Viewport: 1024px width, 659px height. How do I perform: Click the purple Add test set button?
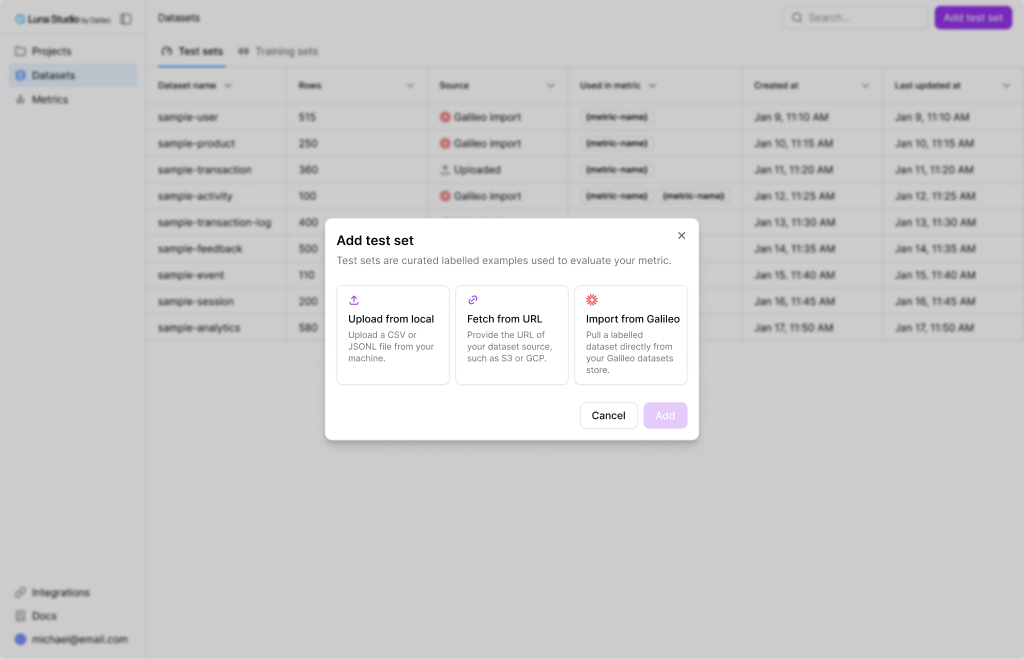point(973,18)
